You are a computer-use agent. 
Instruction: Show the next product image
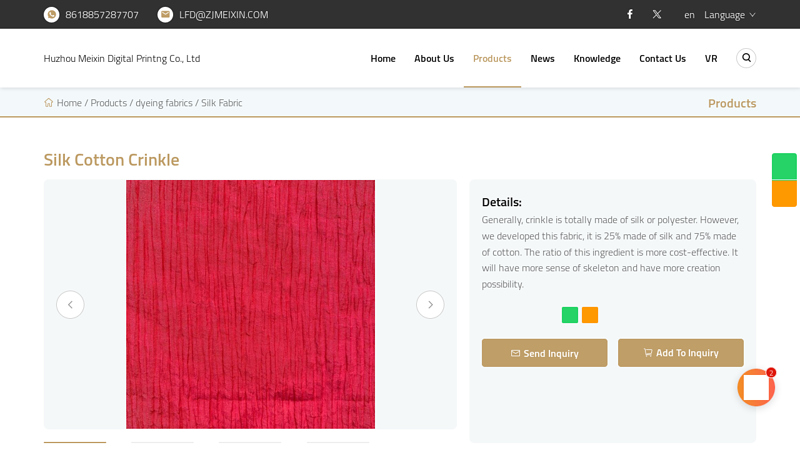tap(430, 305)
